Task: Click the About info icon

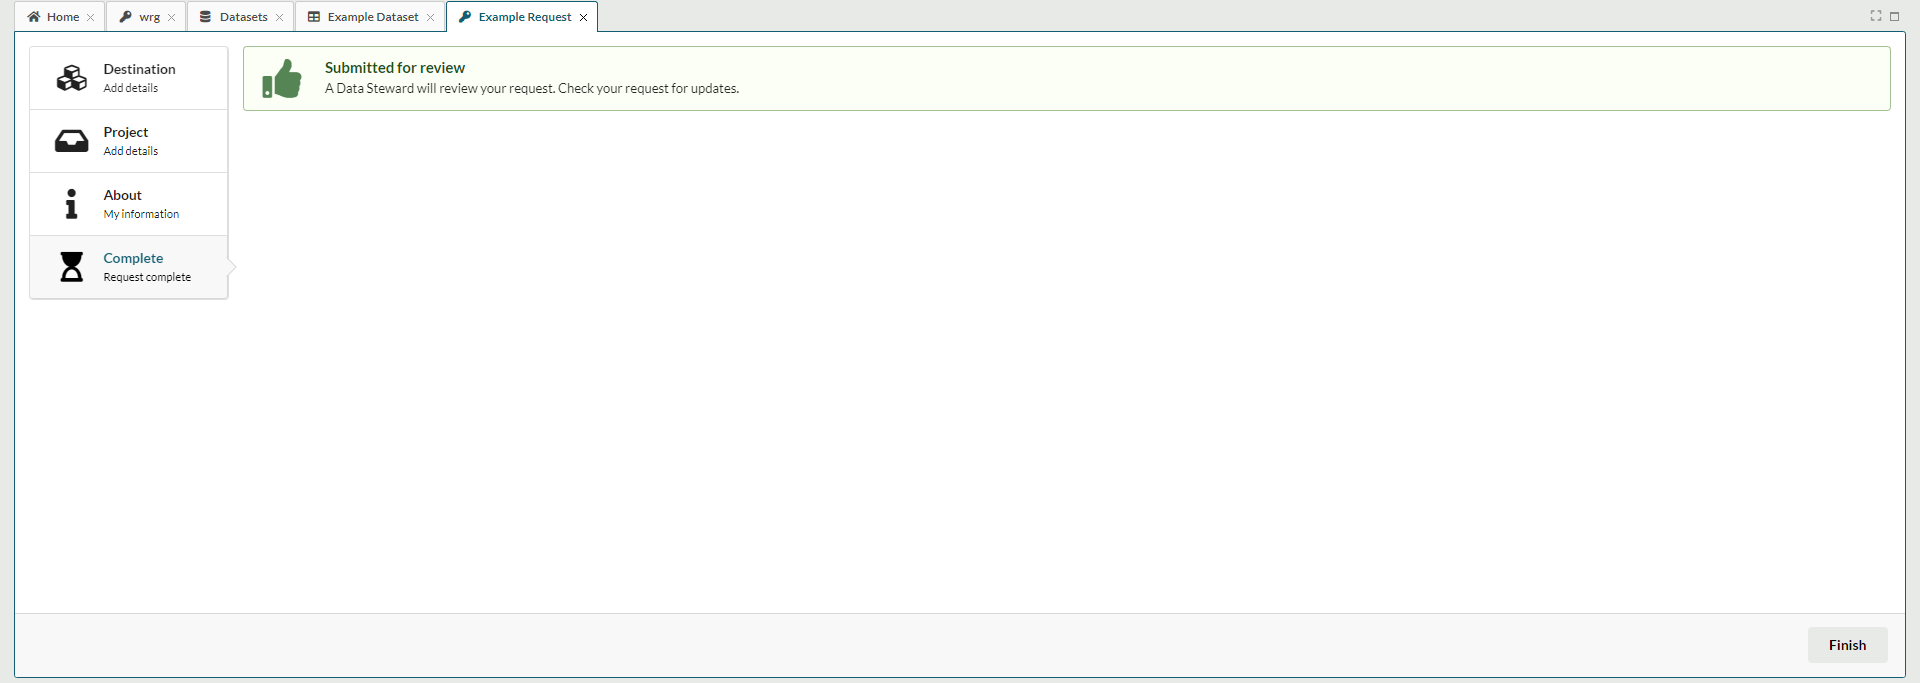Action: click(x=71, y=204)
